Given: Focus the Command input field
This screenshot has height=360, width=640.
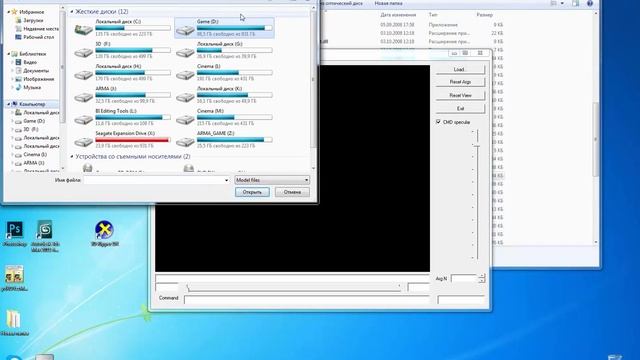Looking at the screenshot, I should click(307, 300).
